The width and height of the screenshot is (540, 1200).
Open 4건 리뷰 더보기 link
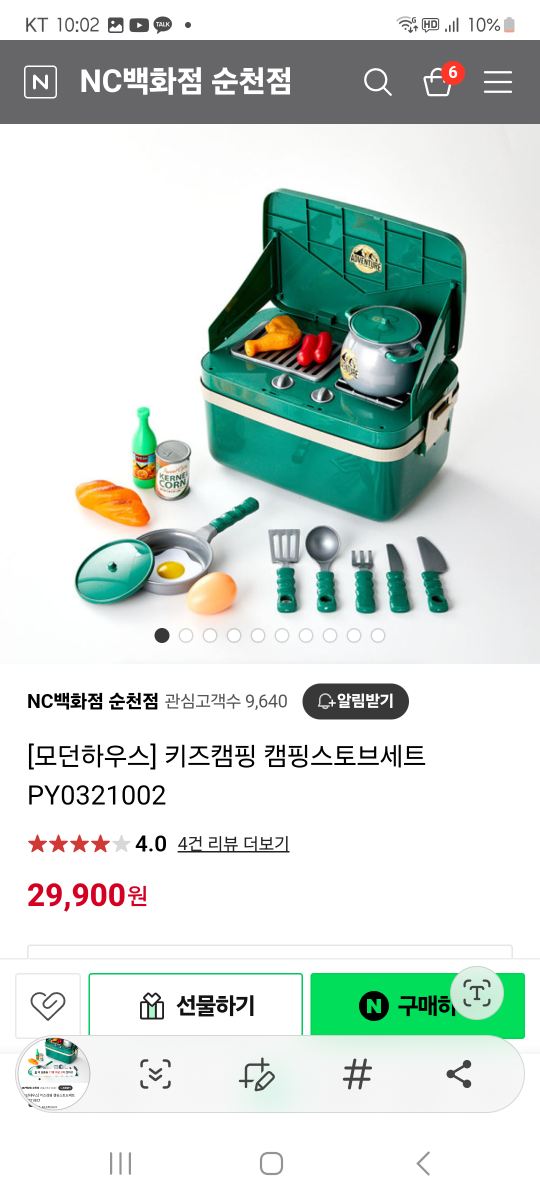point(233,844)
